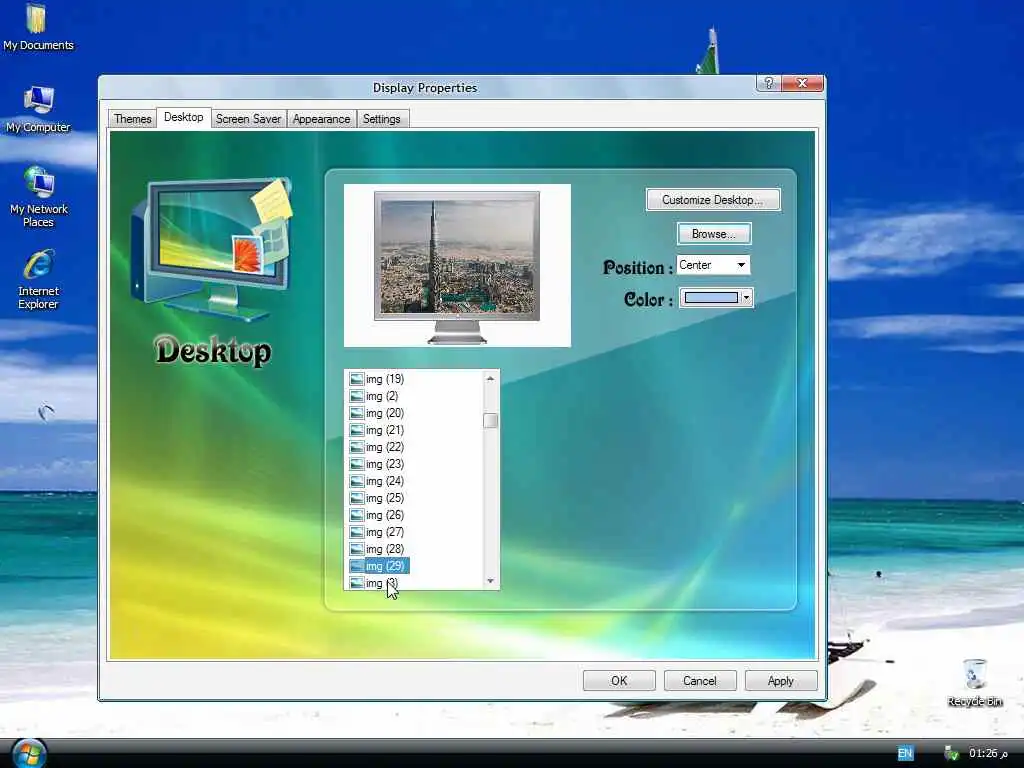Click the image icon beside img (24)

click(357, 481)
